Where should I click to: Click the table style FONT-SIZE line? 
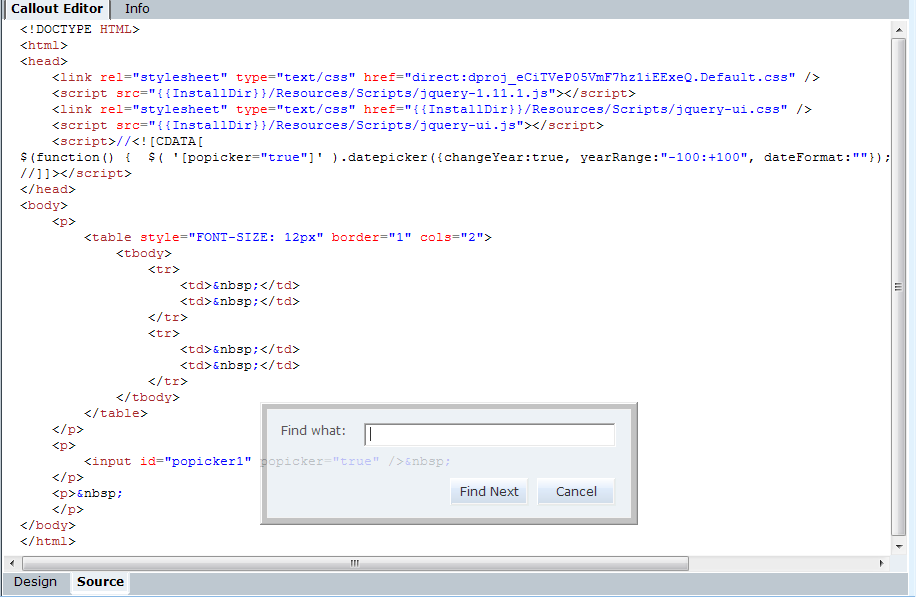click(x=288, y=237)
